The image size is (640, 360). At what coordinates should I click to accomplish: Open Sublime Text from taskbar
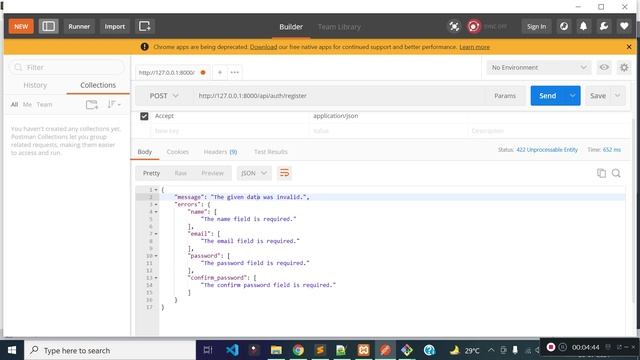click(x=320, y=350)
